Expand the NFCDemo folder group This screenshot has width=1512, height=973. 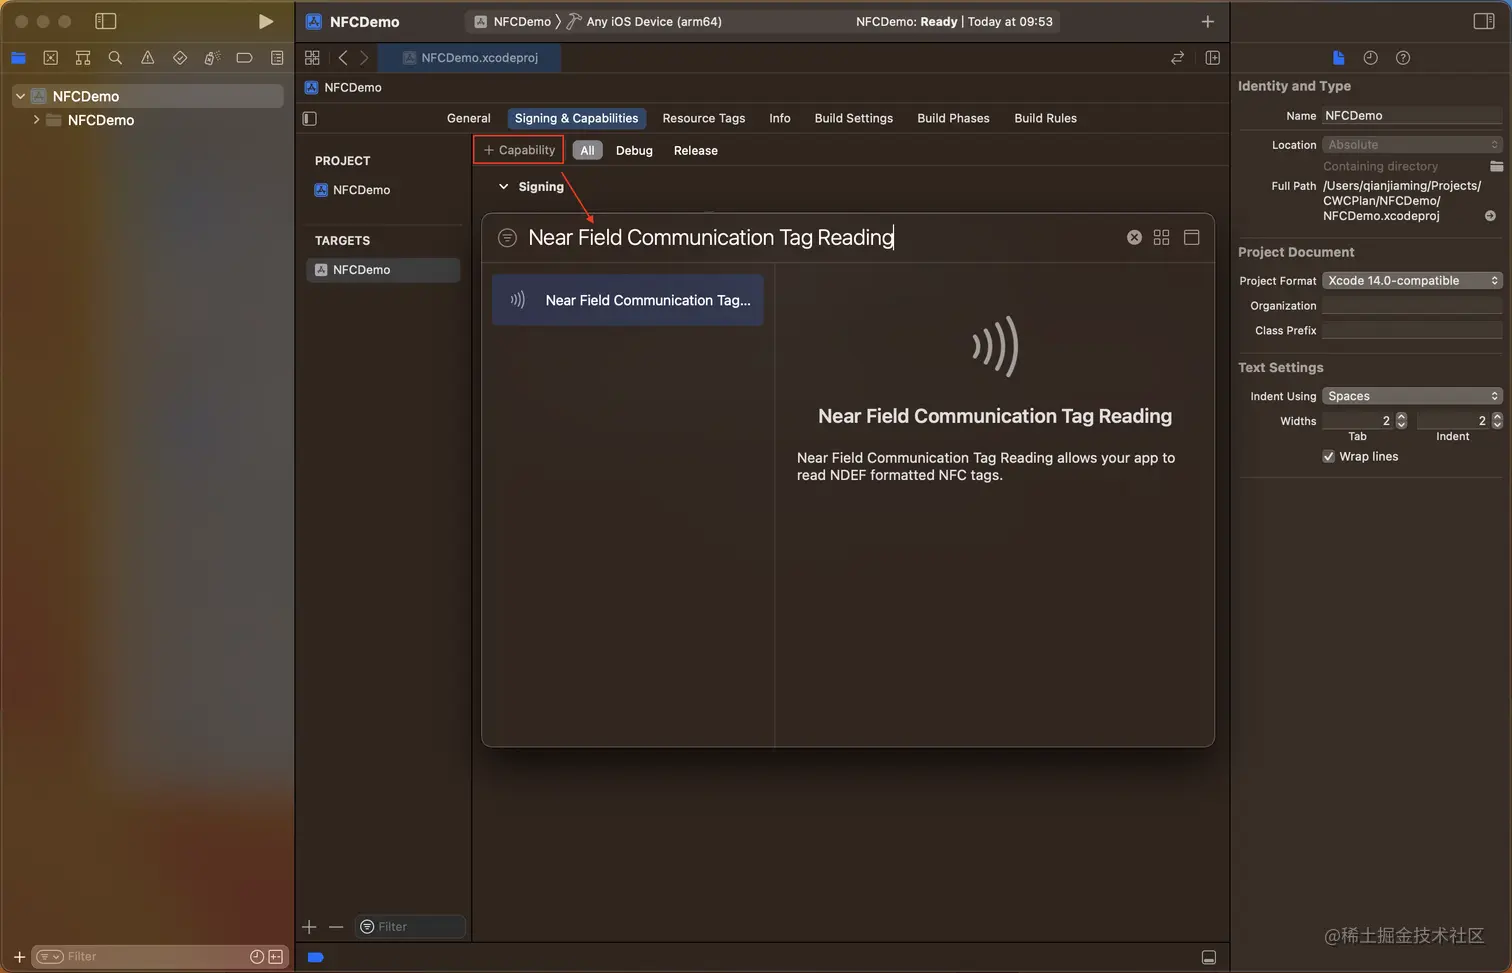click(x=37, y=119)
